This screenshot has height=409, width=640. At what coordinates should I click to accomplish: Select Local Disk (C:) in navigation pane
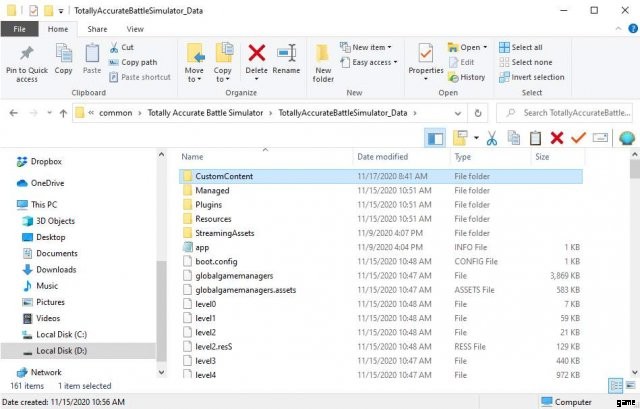click(x=61, y=334)
